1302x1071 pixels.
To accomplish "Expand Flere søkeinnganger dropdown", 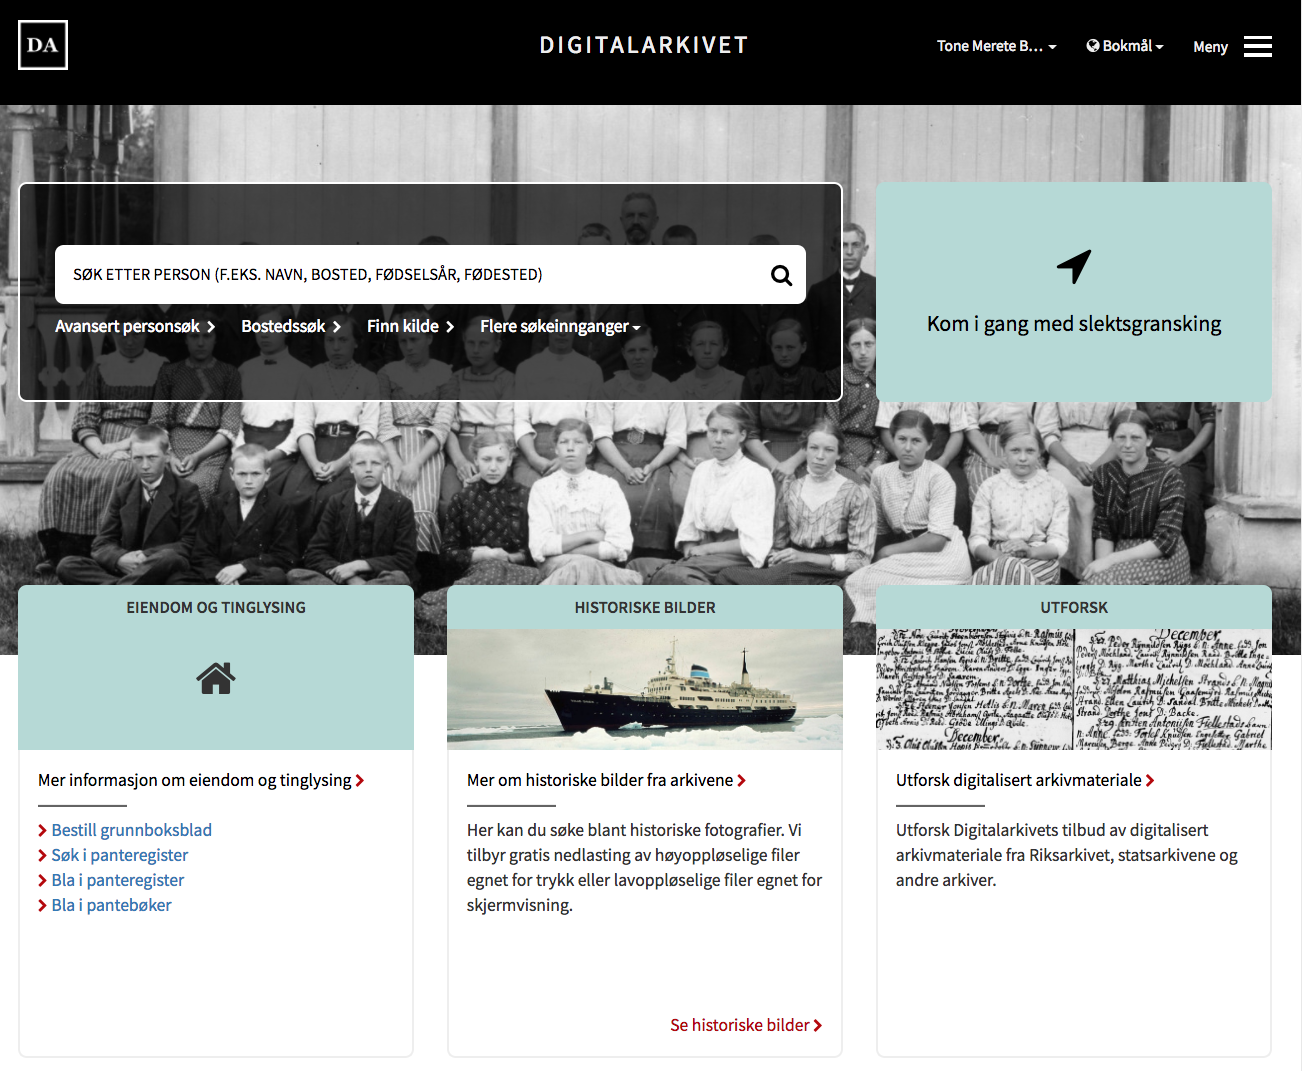I will [560, 326].
